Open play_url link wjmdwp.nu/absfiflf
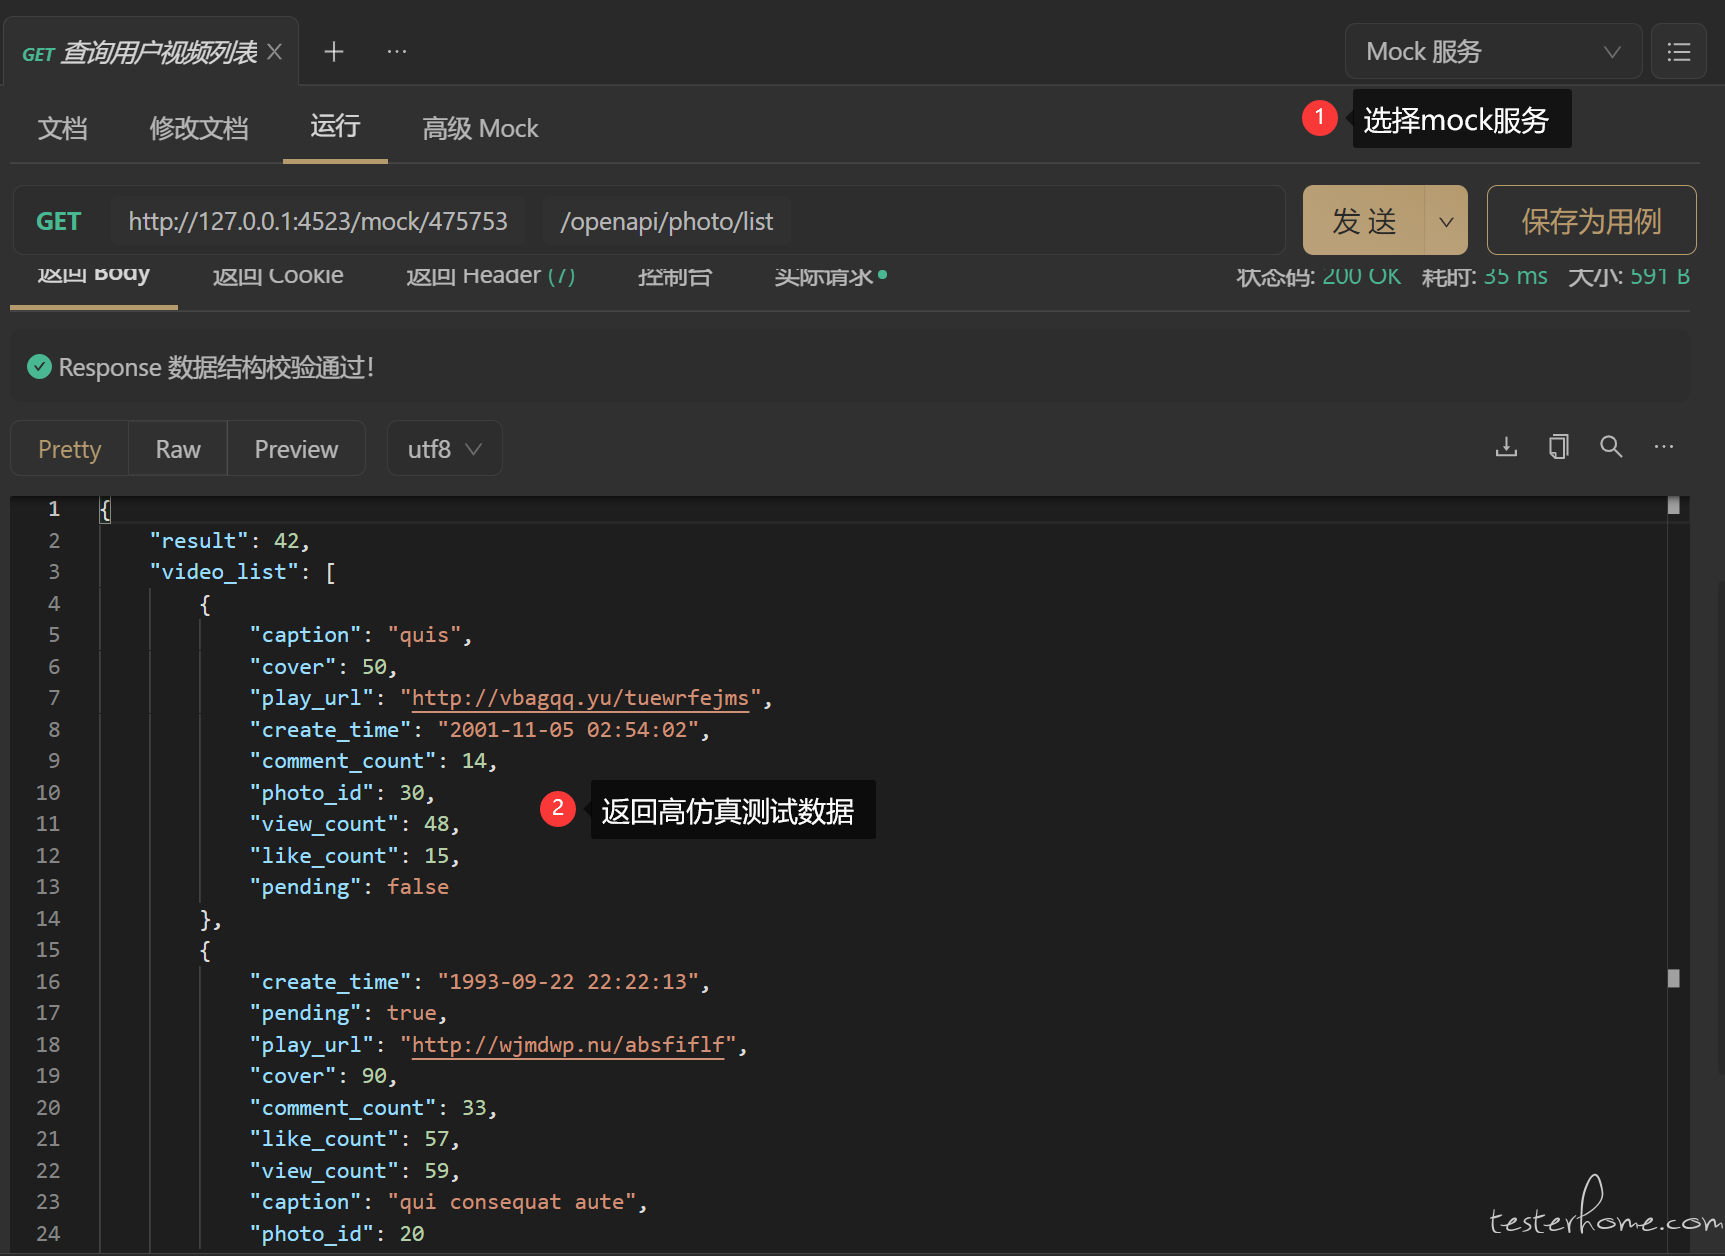The image size is (1725, 1256). 568,1045
